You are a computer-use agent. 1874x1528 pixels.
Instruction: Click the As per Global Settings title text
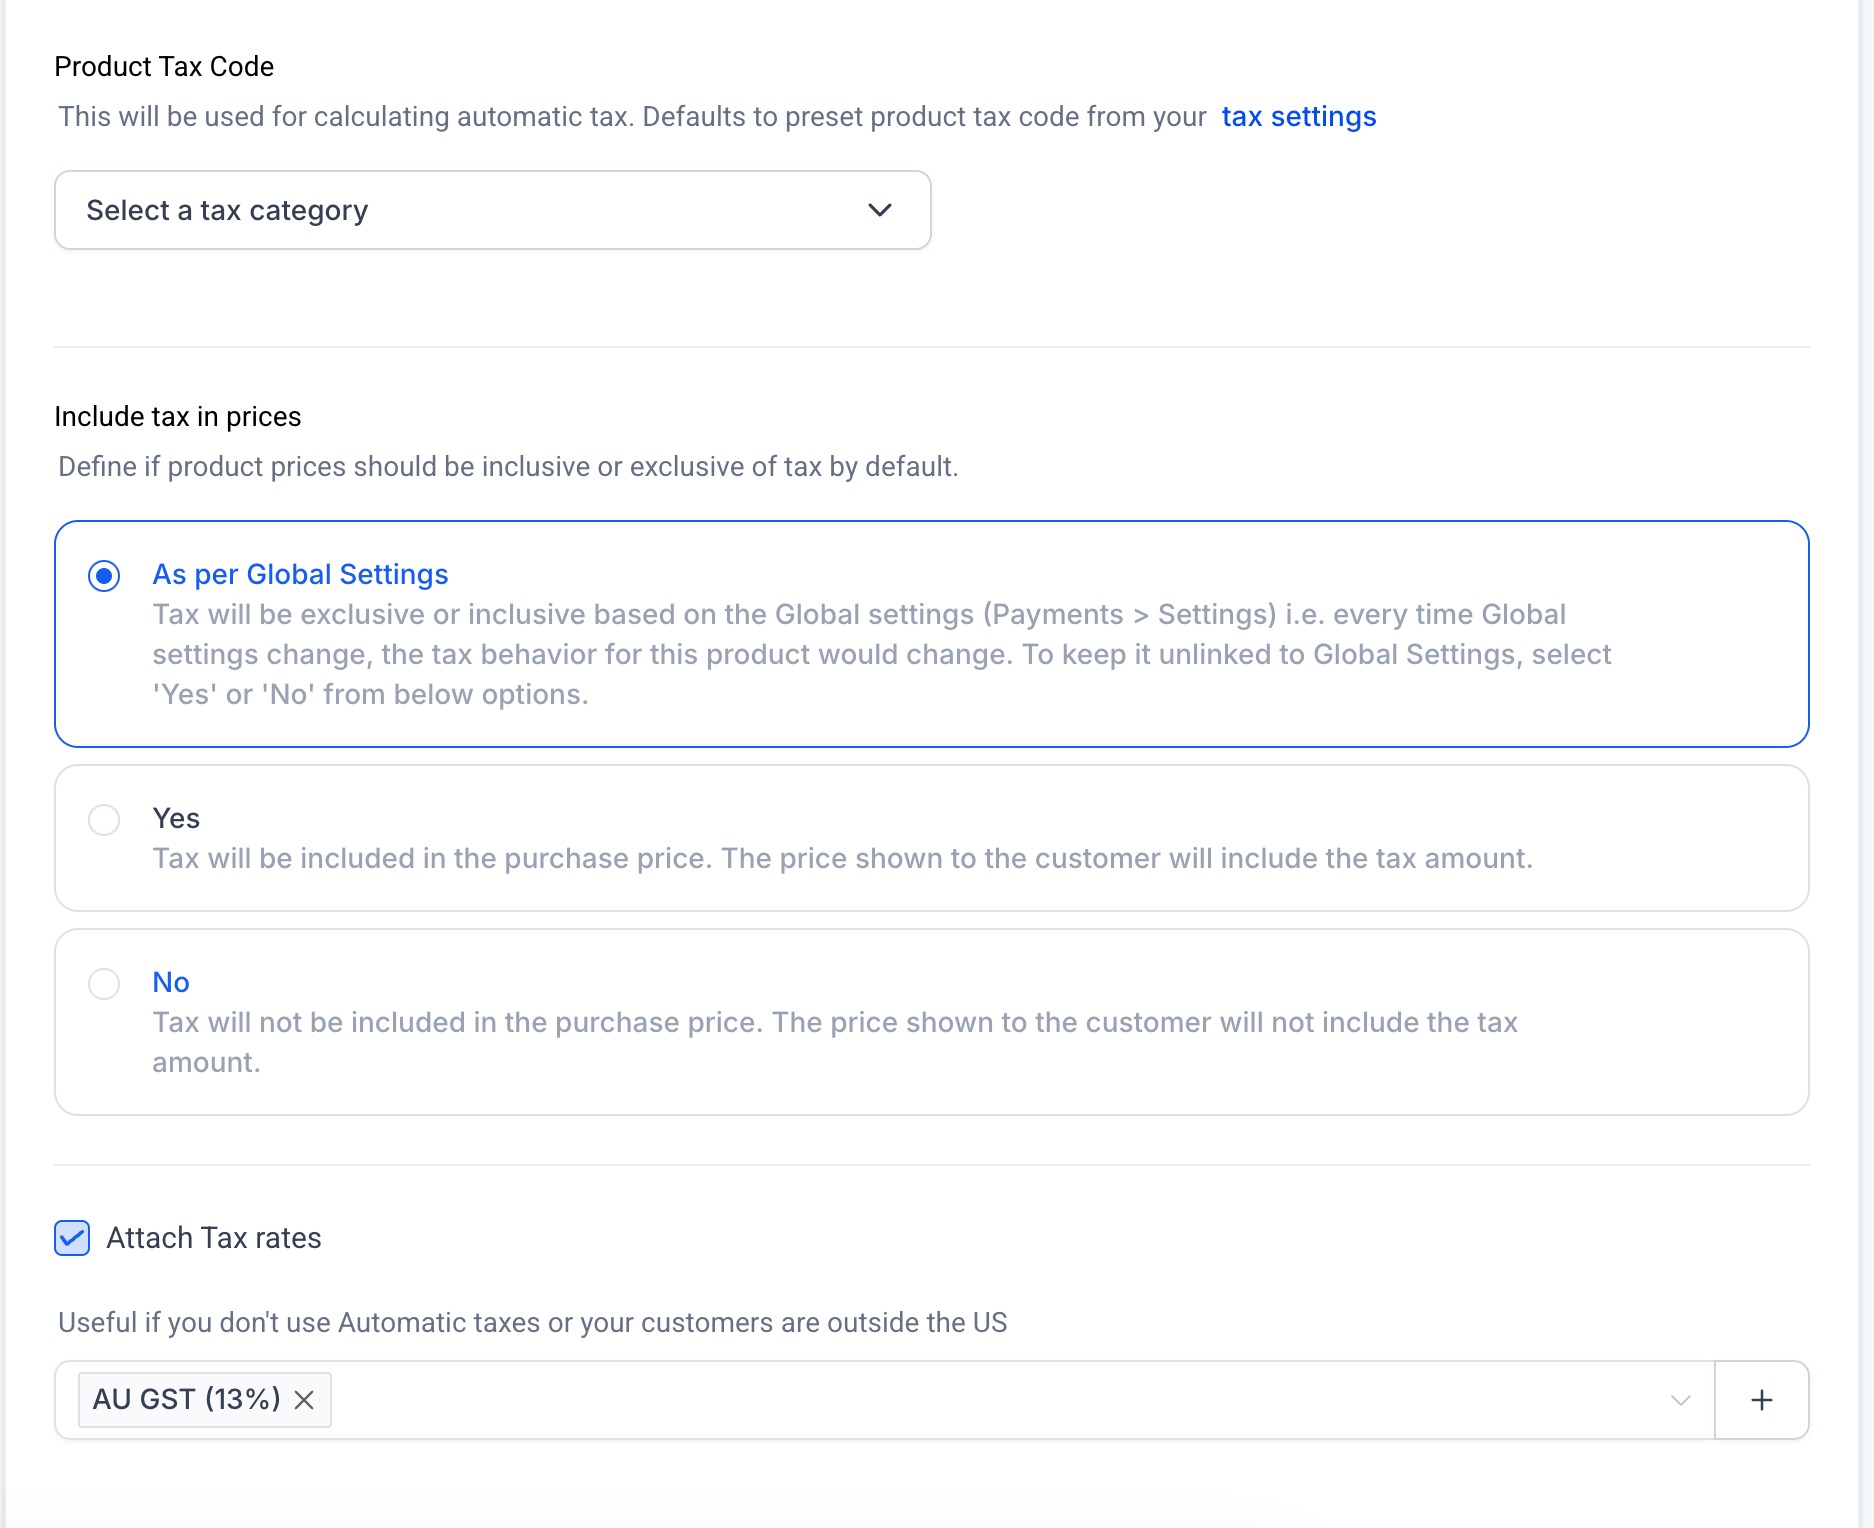300,574
